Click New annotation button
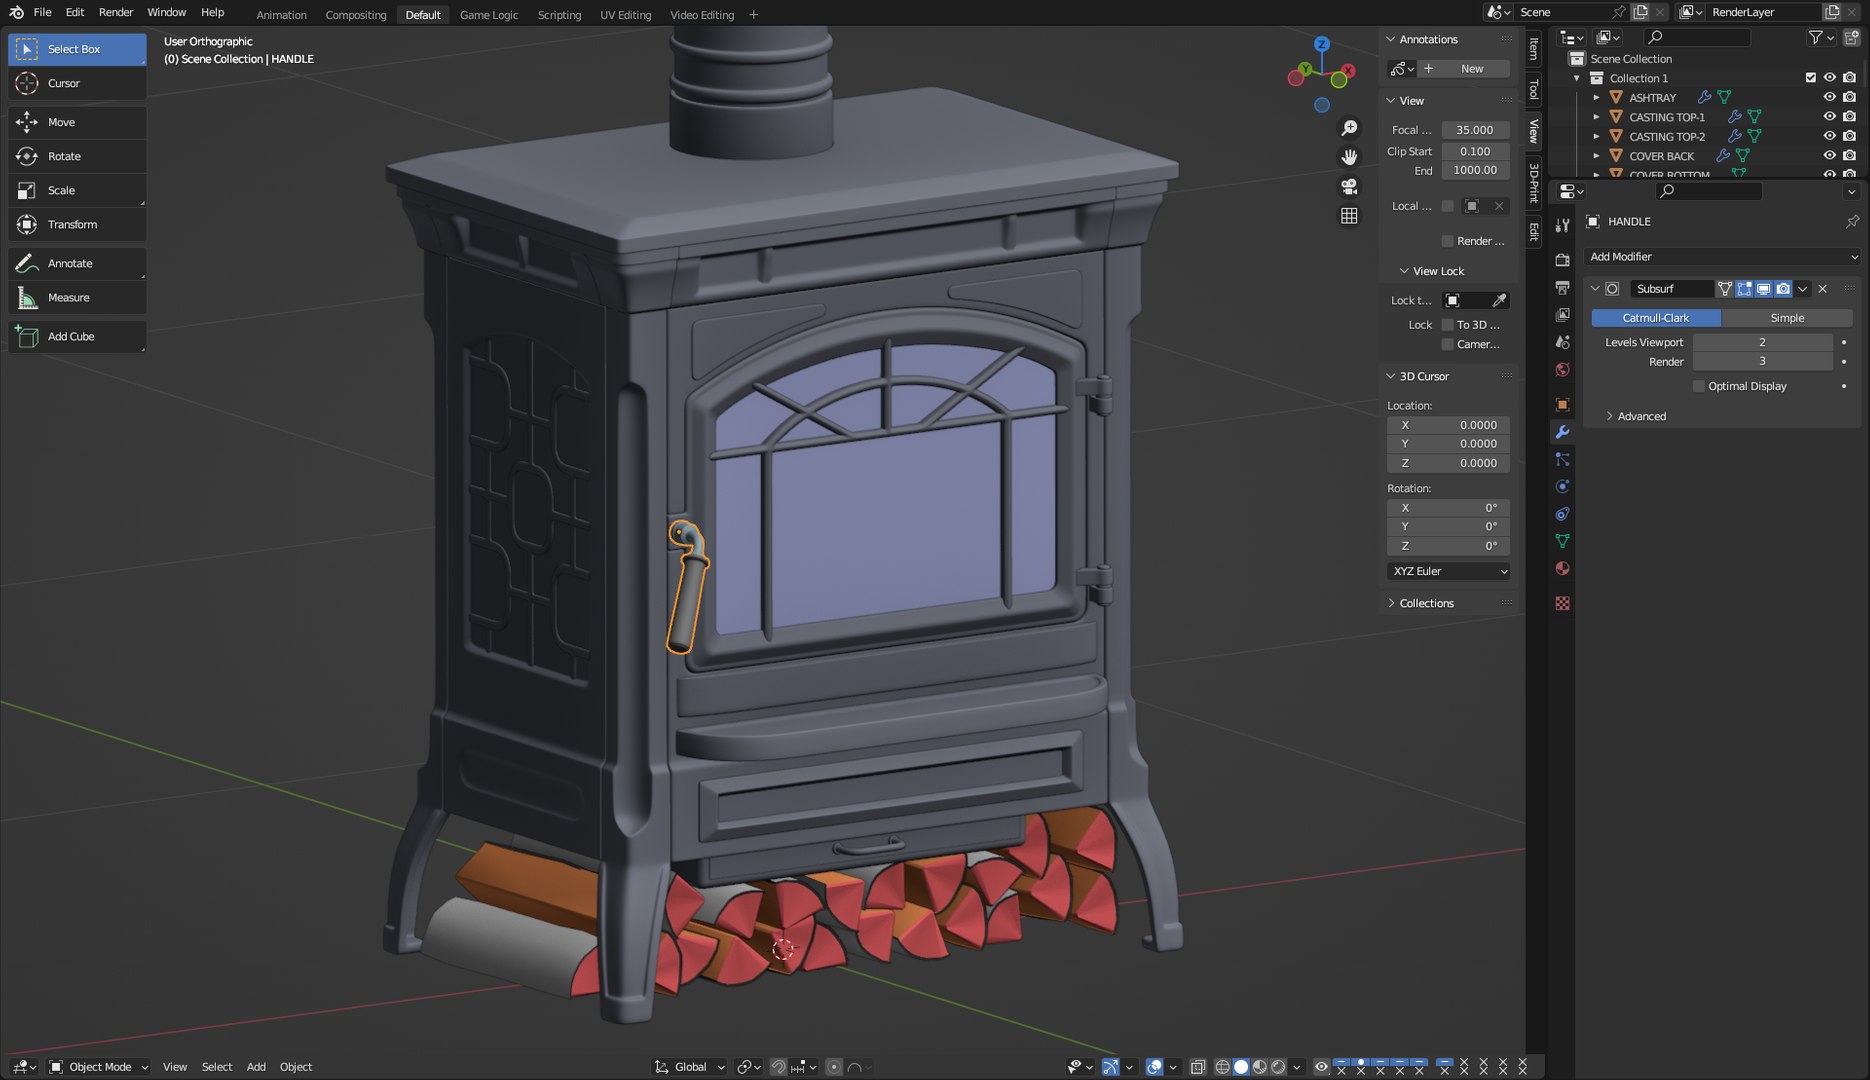Screen dimensions: 1870x1080 coord(1464,69)
